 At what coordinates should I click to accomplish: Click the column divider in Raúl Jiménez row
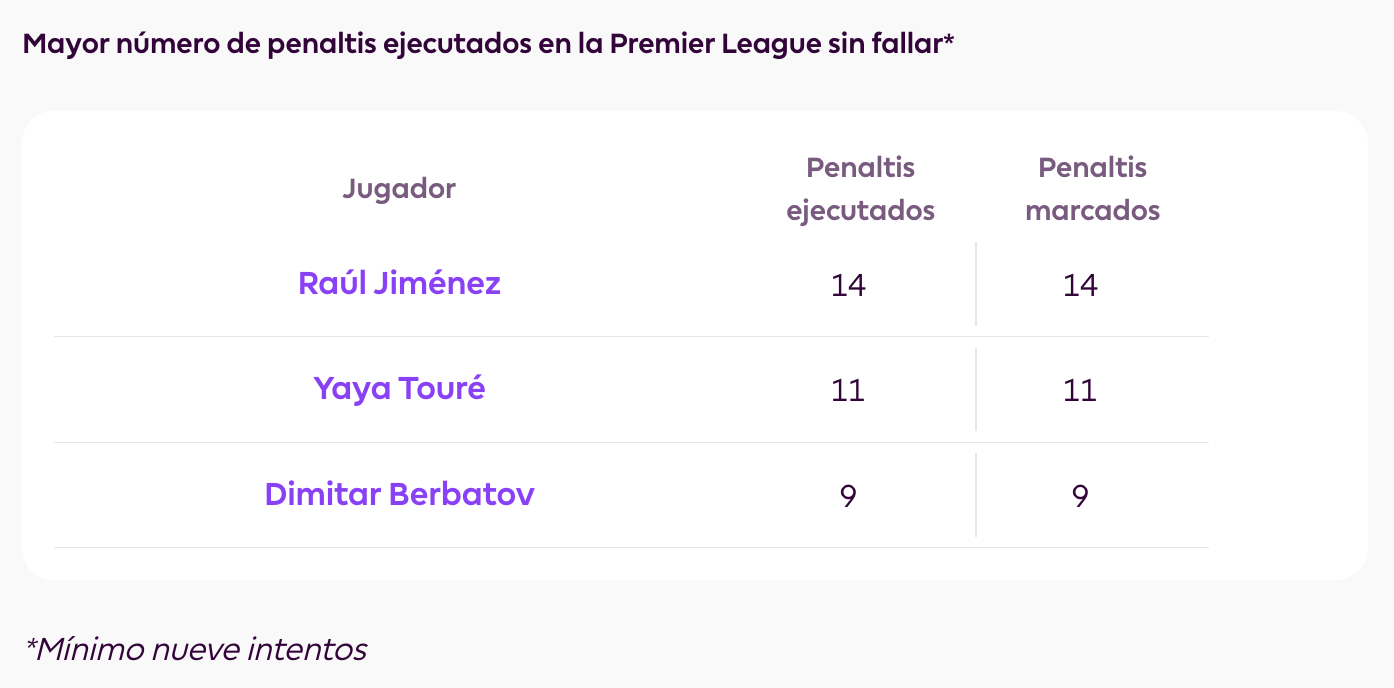coord(976,284)
